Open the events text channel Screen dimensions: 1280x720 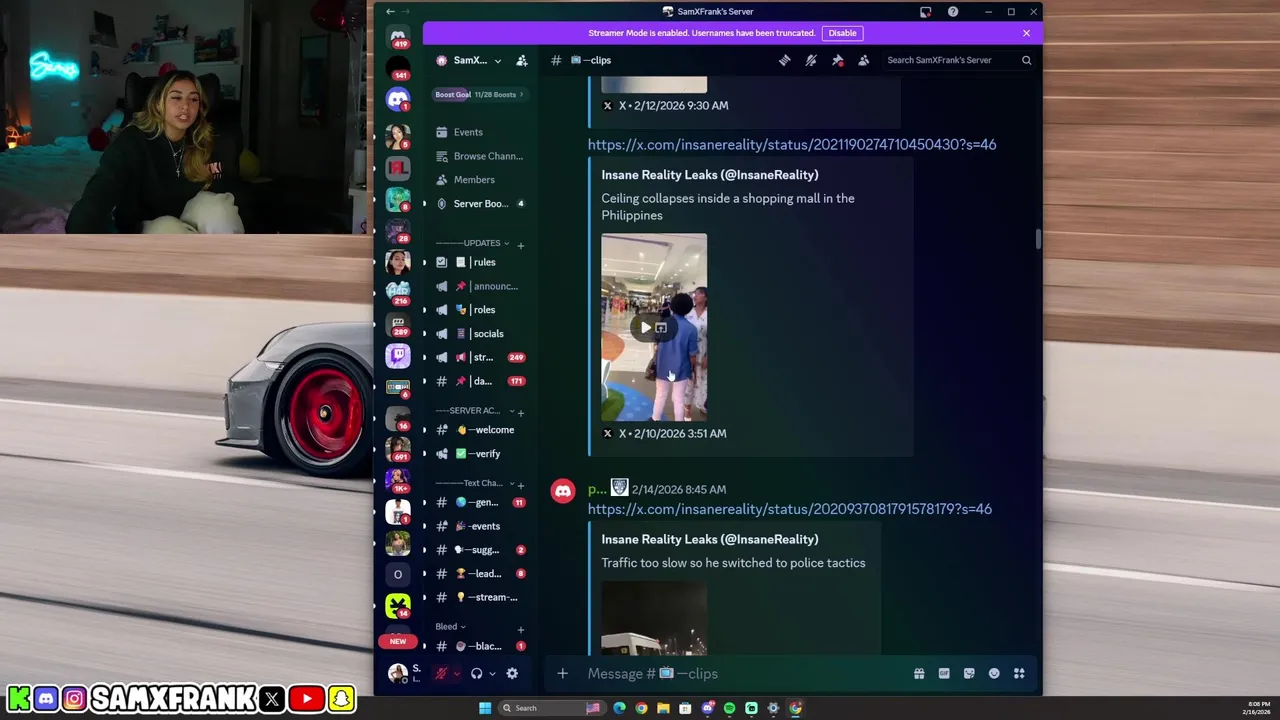[x=480, y=526]
